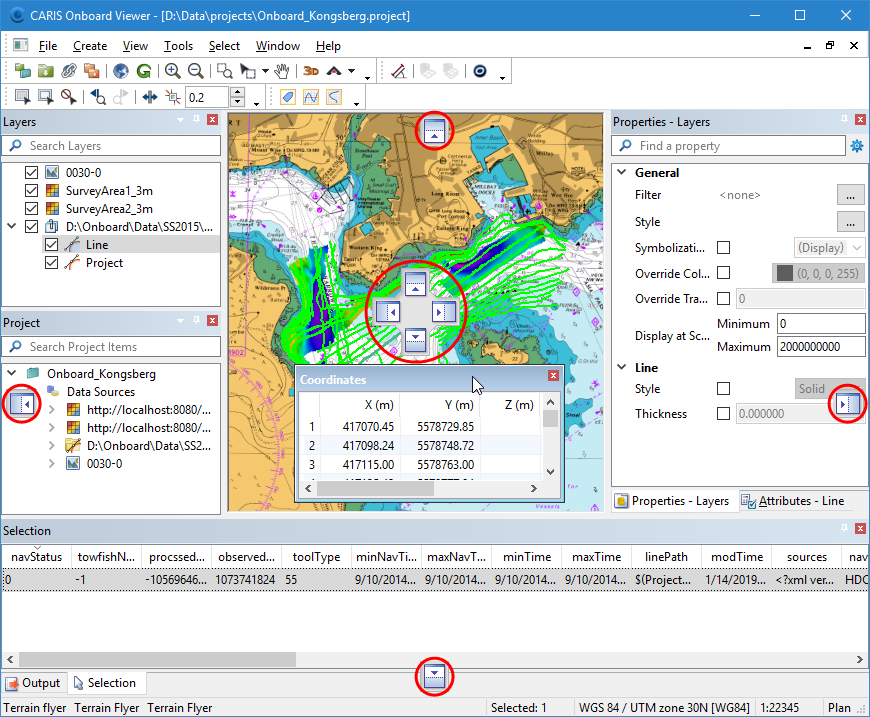This screenshot has width=870, height=717.
Task: Collapse the General properties section
Action: 621,173
